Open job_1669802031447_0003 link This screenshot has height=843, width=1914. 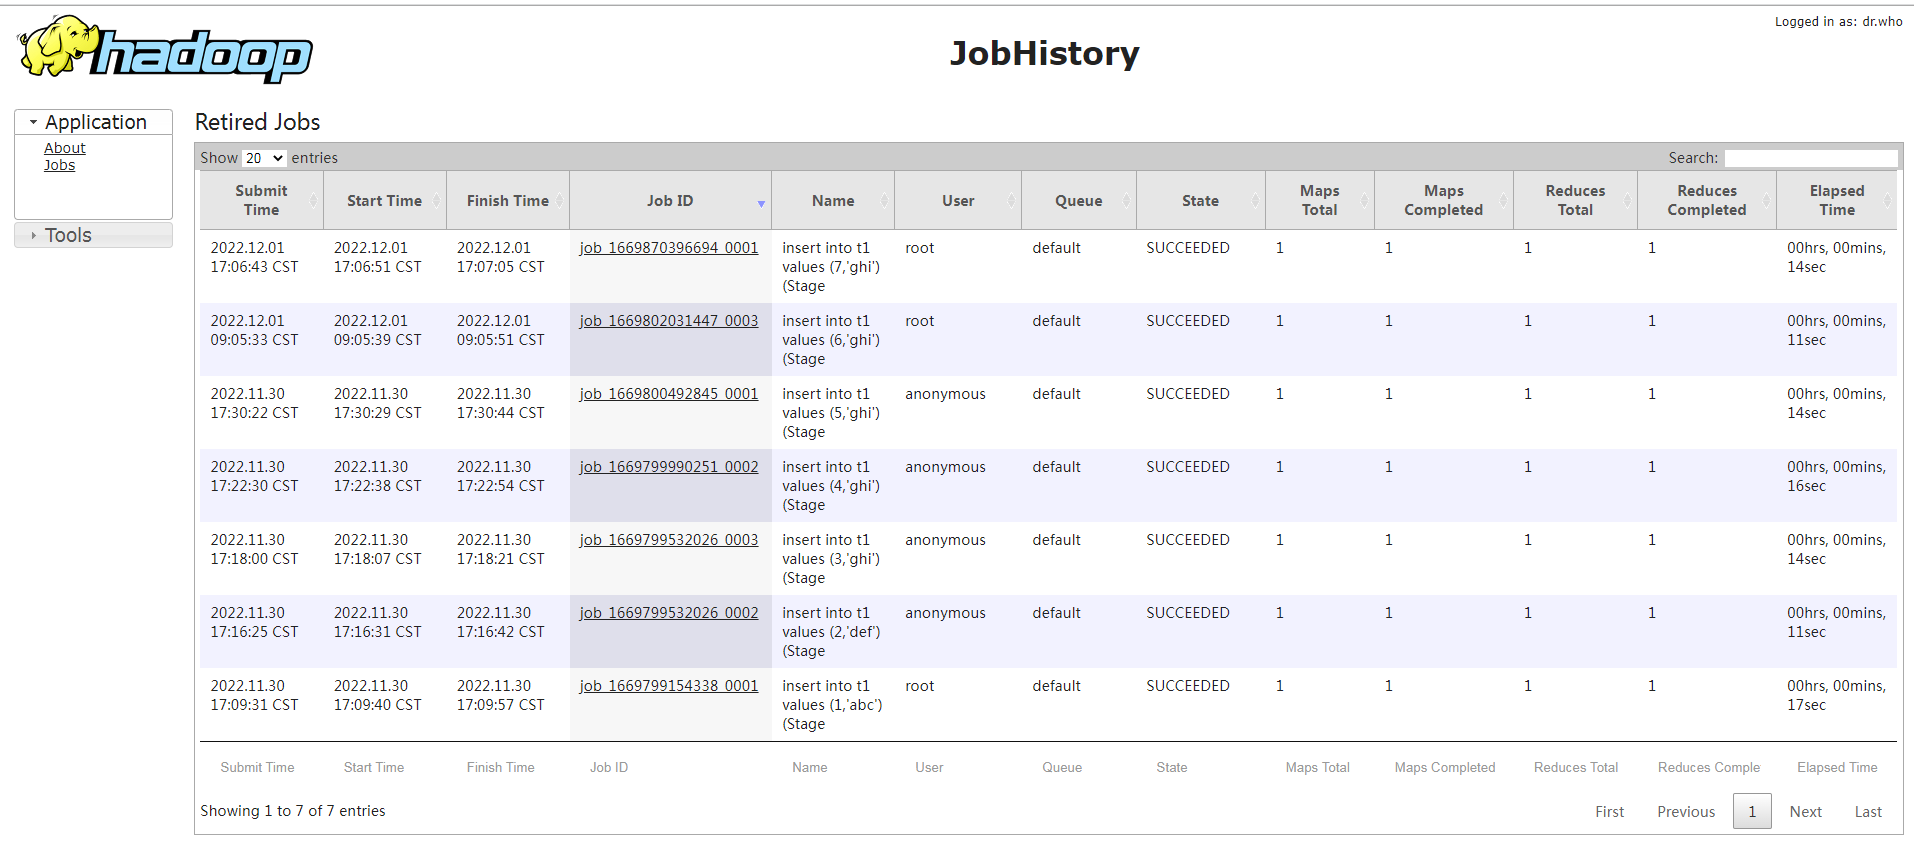pos(669,321)
